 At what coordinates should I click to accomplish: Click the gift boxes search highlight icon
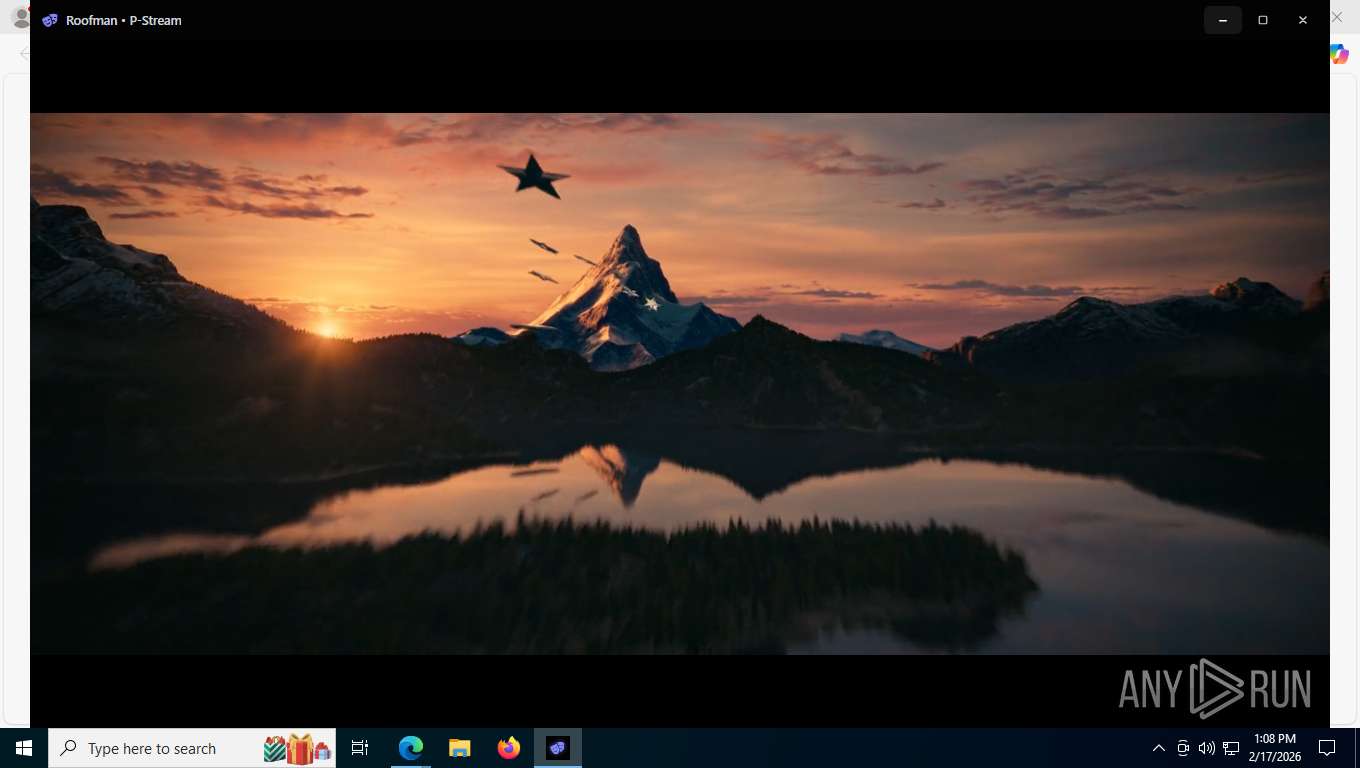(x=297, y=748)
